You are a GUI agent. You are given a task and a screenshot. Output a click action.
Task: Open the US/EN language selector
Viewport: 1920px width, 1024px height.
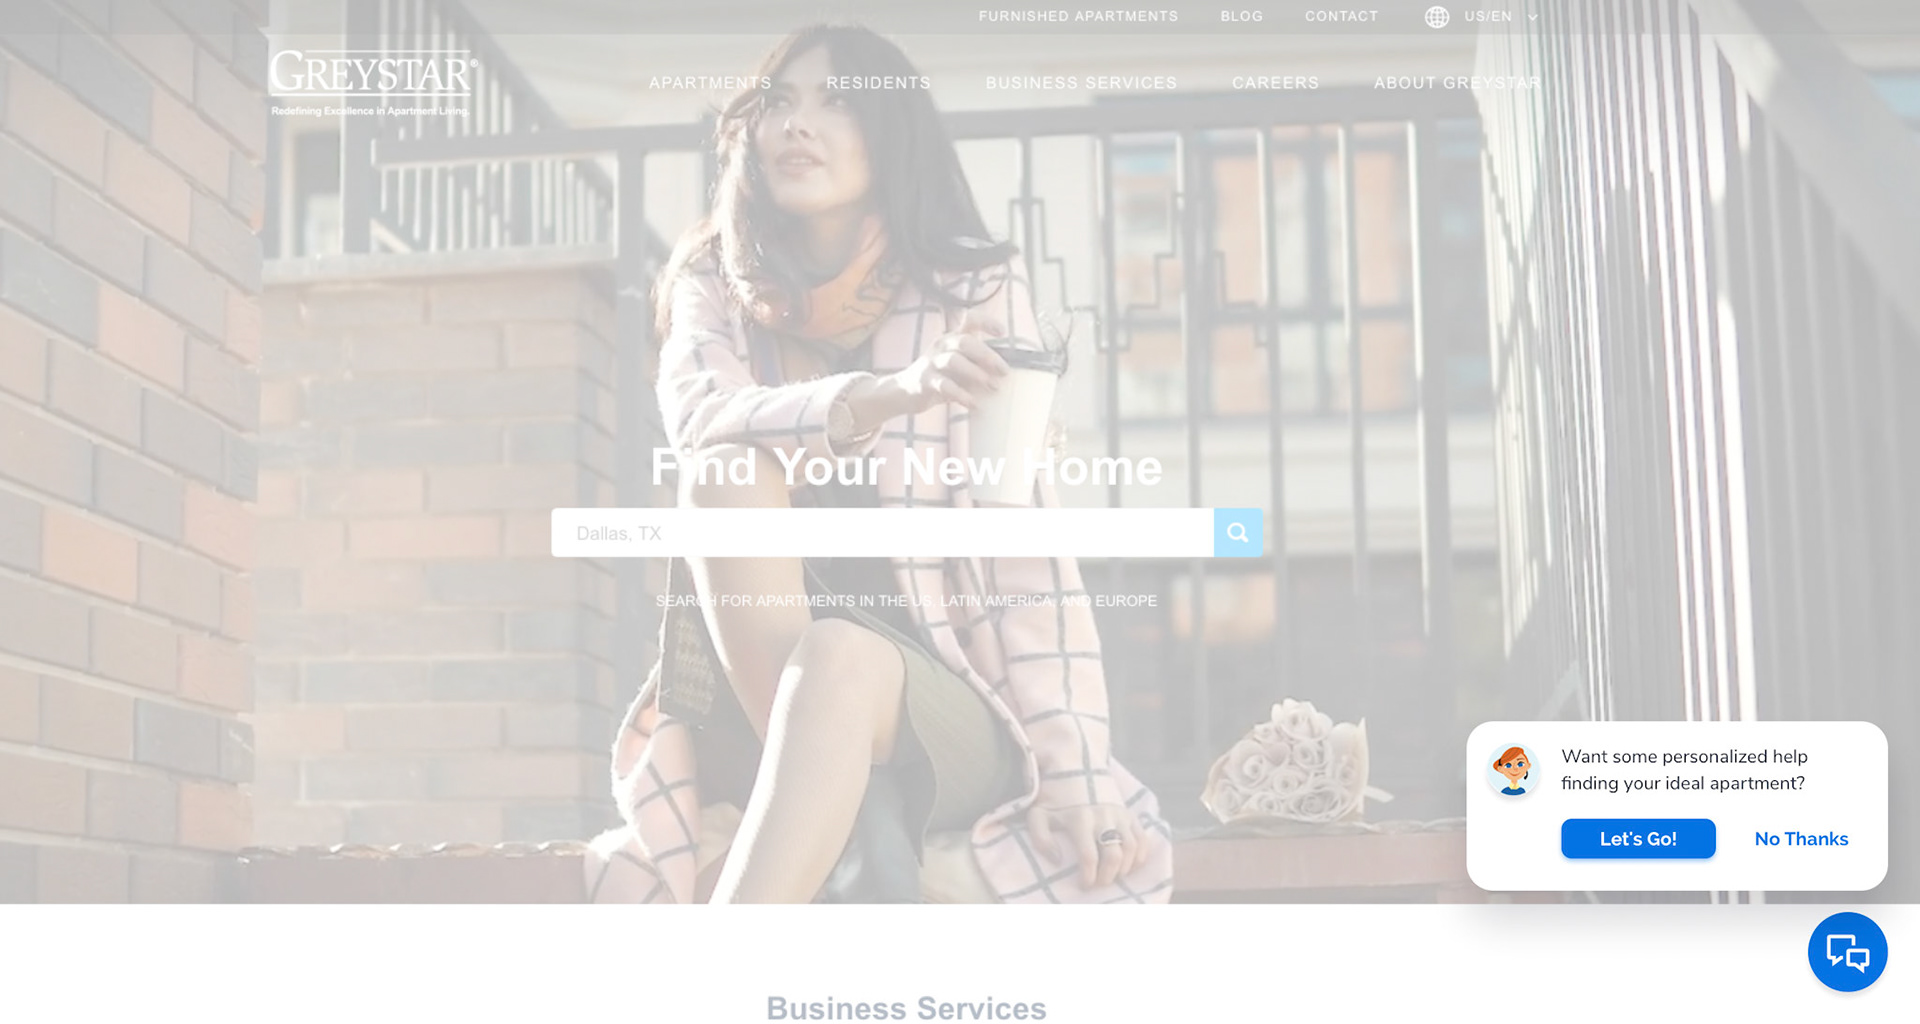click(x=1488, y=17)
